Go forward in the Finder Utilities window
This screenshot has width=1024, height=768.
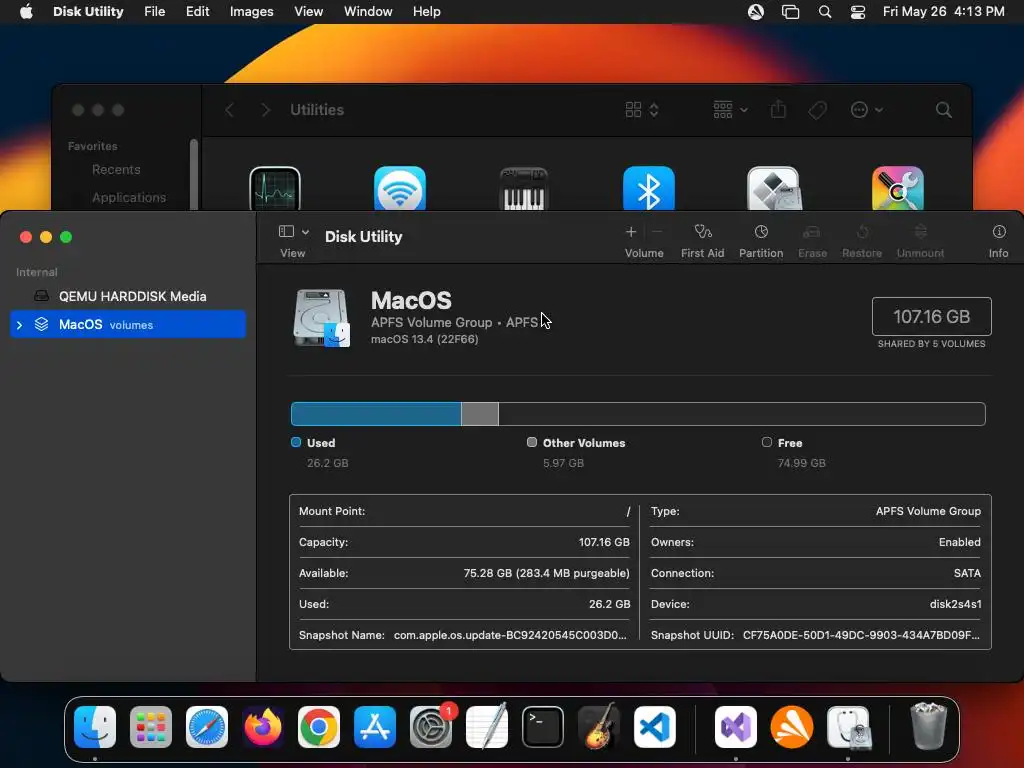click(265, 110)
